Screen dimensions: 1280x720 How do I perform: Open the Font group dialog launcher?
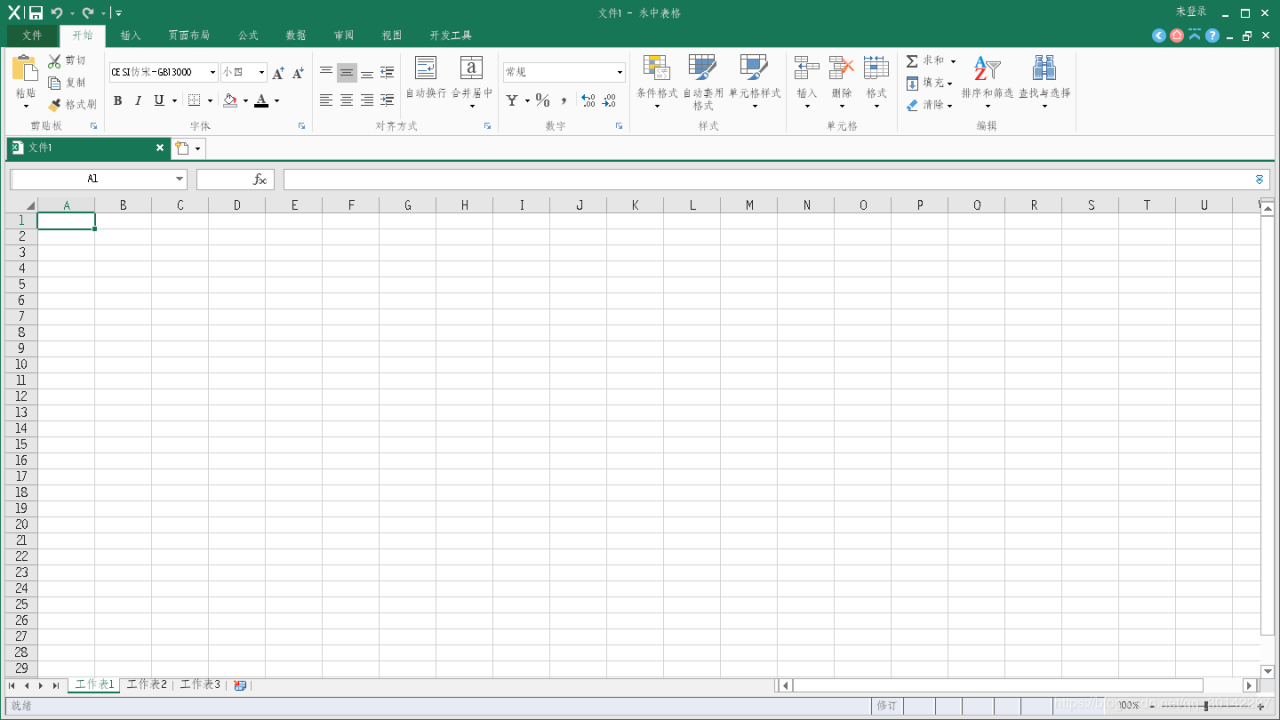coord(301,126)
